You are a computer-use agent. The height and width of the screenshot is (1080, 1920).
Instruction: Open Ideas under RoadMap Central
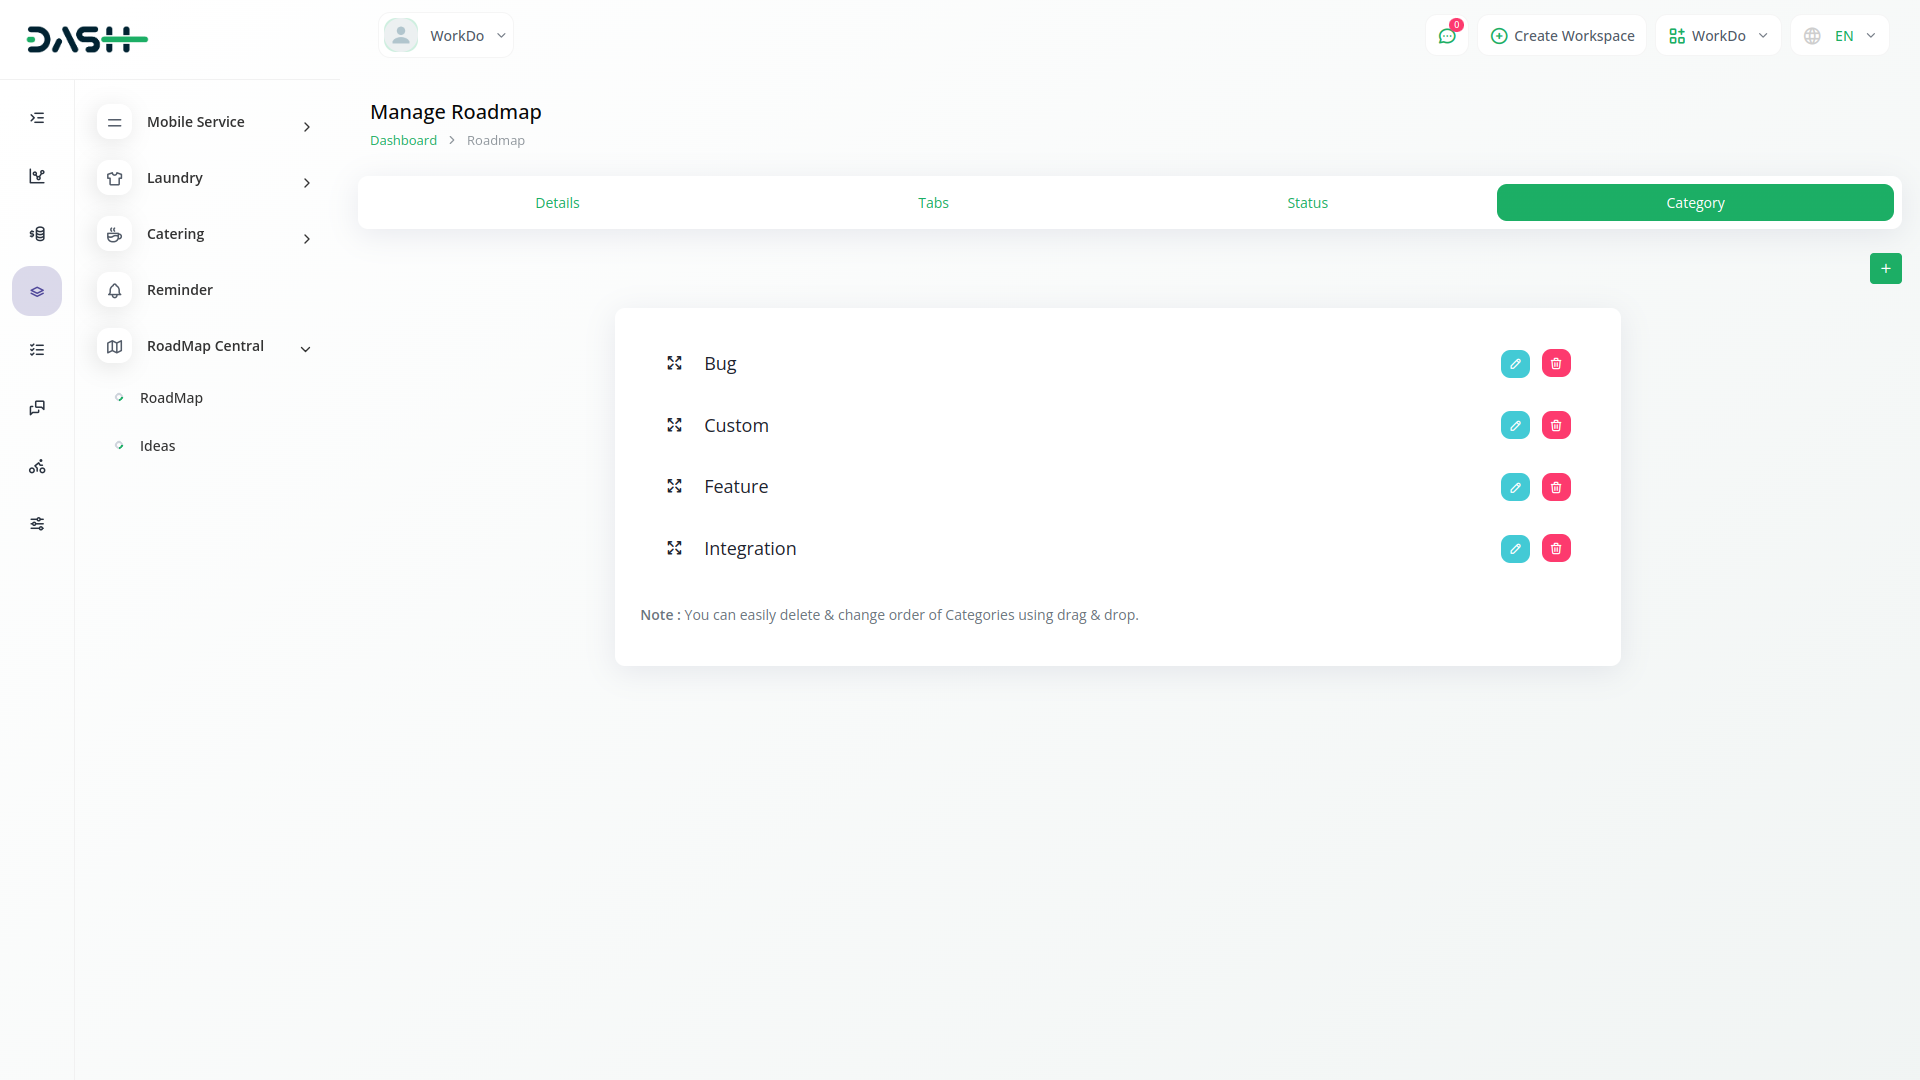[x=157, y=446]
